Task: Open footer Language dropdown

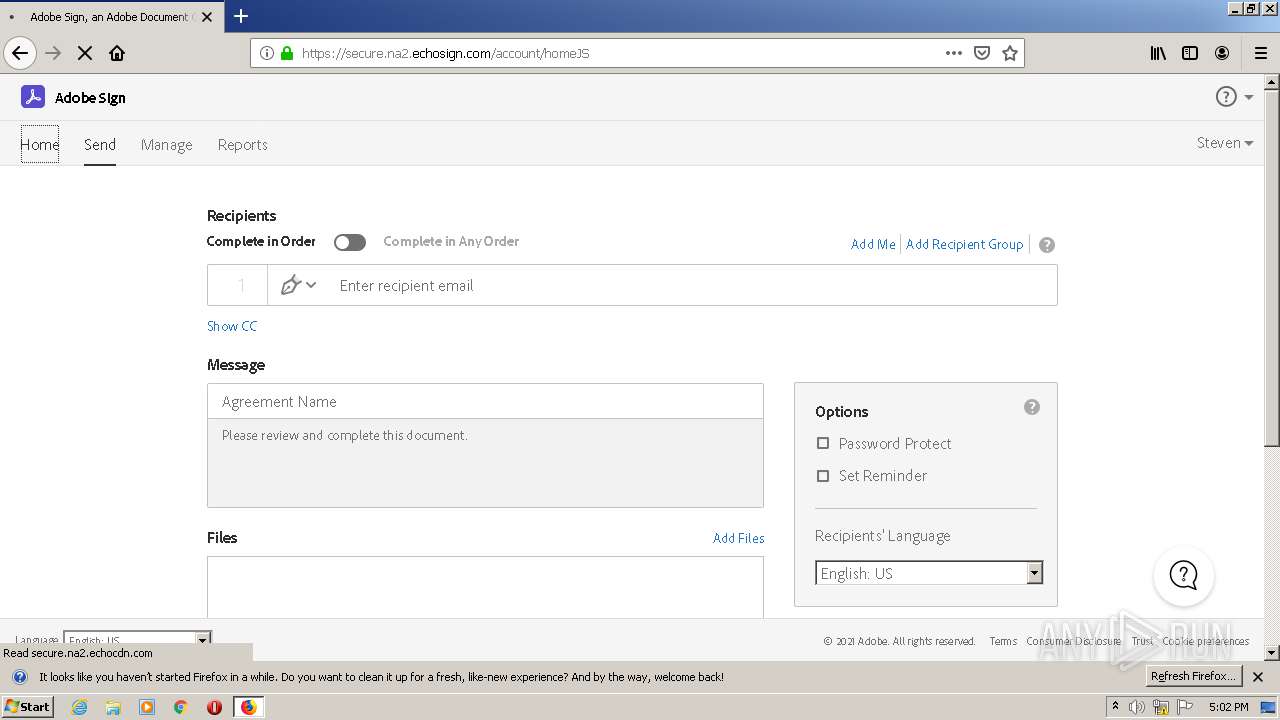Action: (137, 639)
